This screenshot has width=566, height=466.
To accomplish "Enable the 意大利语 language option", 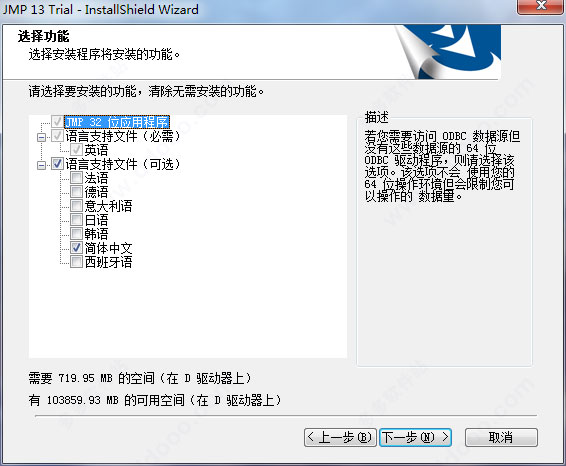I will 76,206.
